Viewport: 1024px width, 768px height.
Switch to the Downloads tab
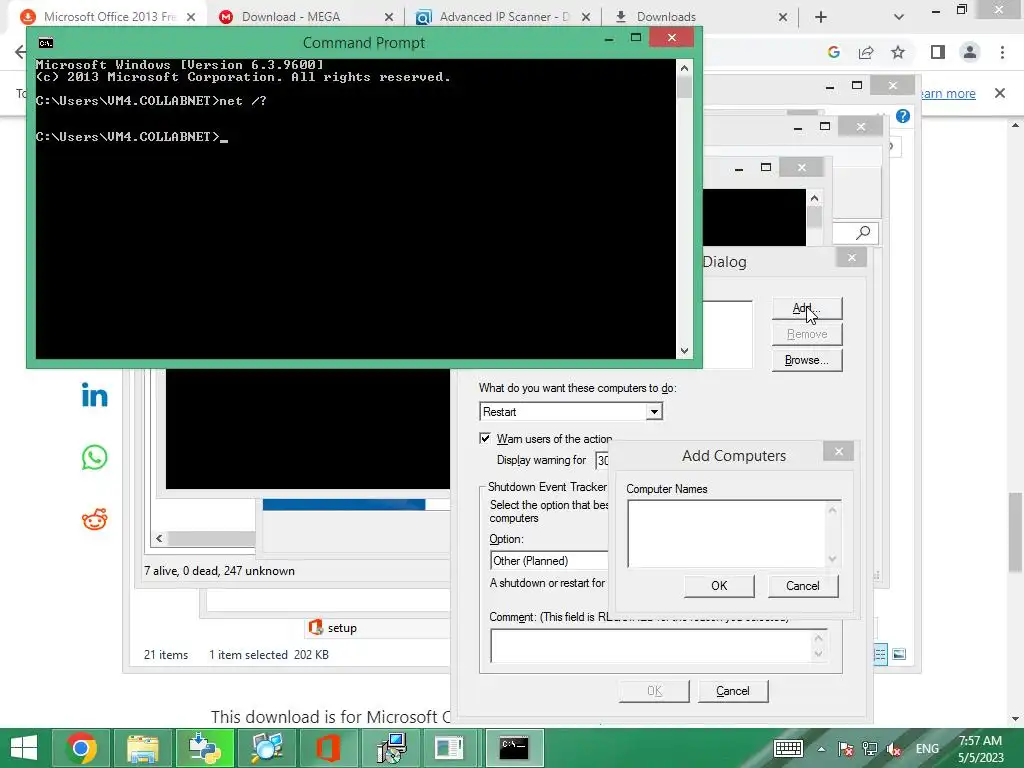coord(666,17)
